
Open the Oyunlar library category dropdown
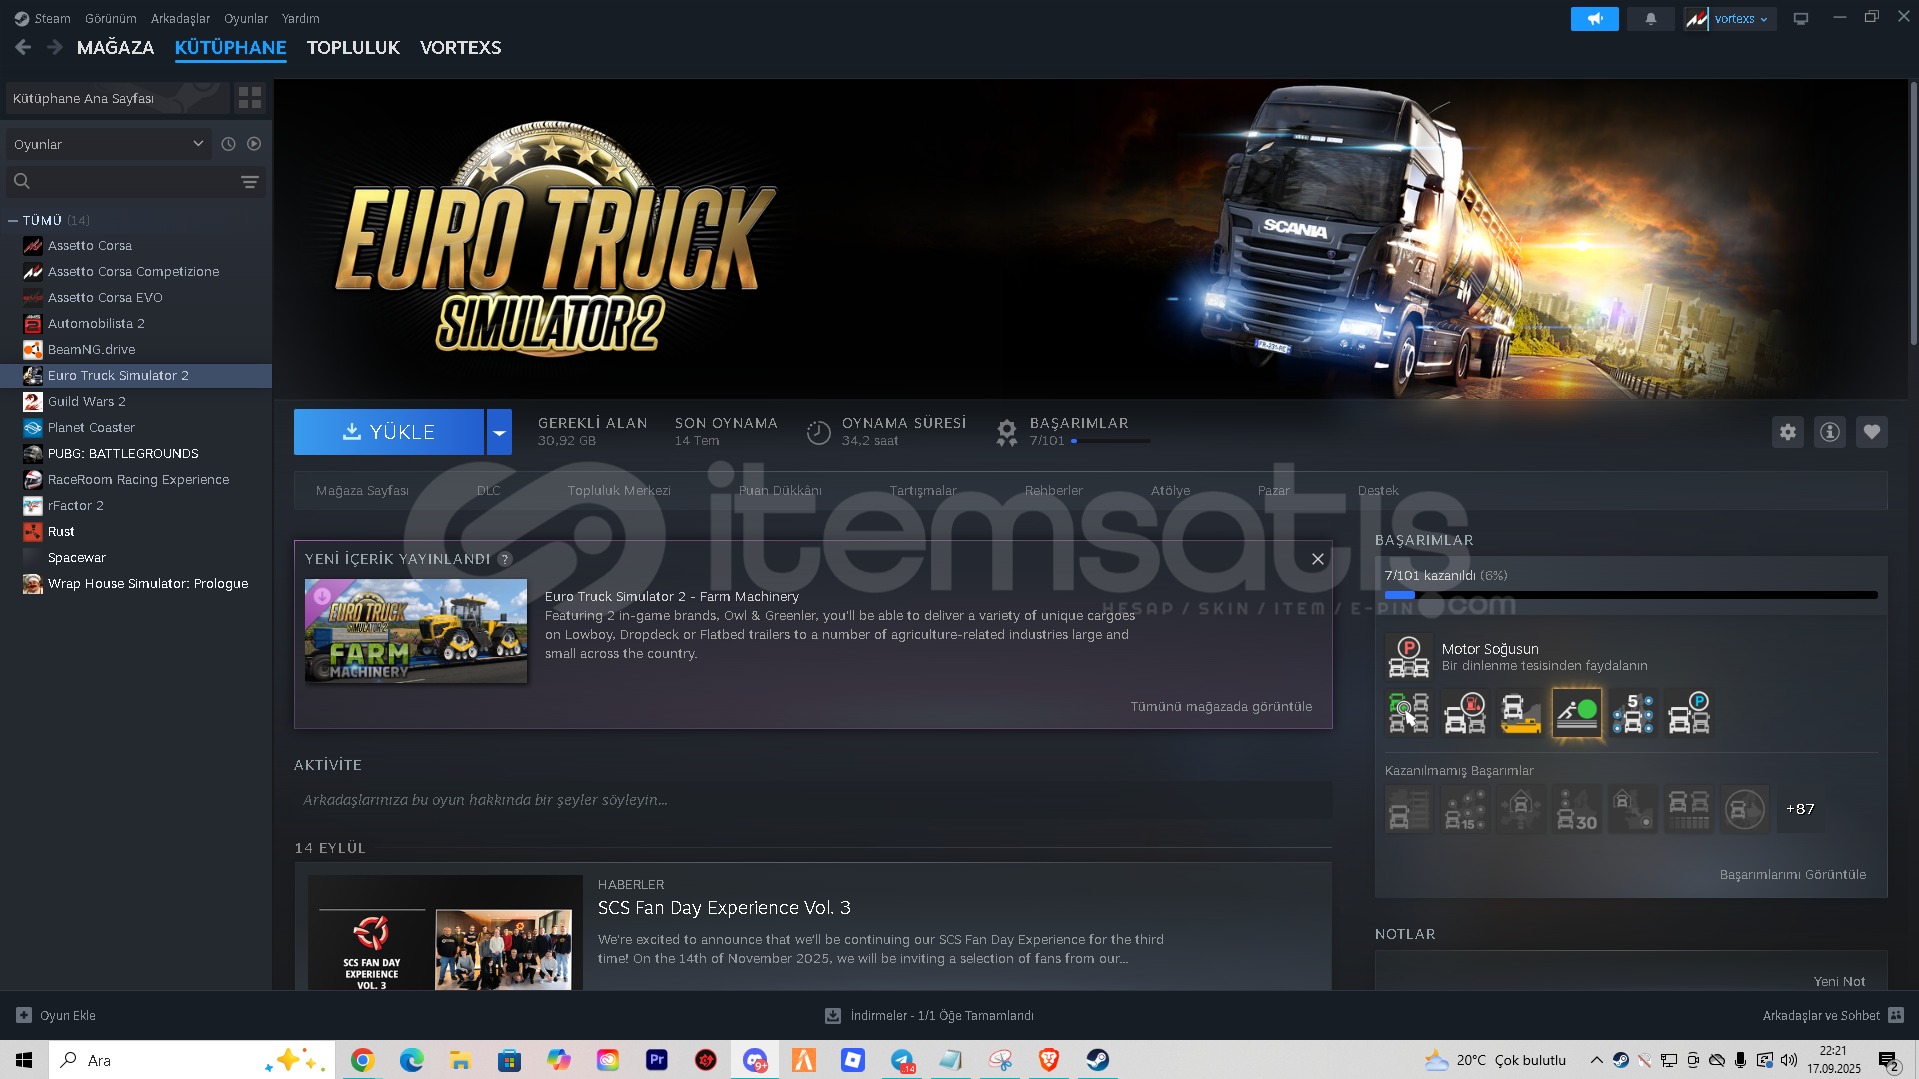pyautogui.click(x=108, y=144)
